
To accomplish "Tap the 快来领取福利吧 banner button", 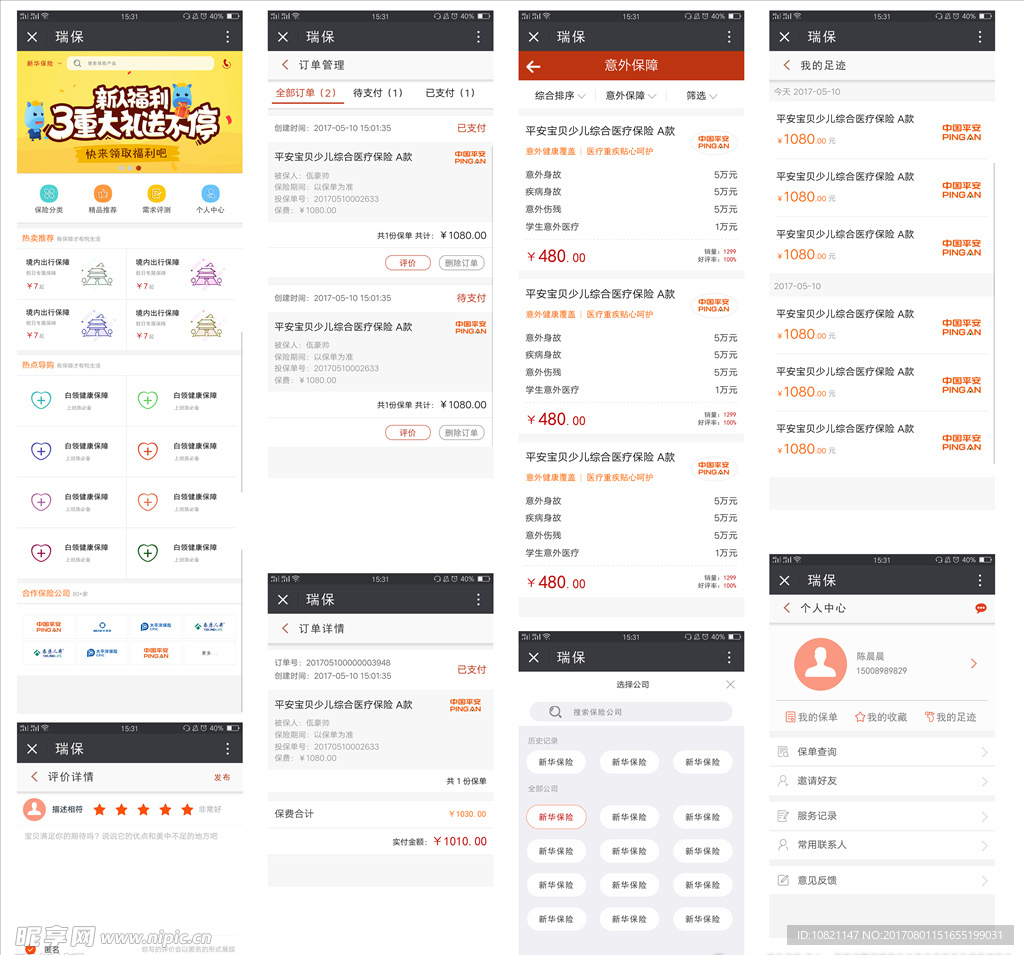I will [126, 154].
